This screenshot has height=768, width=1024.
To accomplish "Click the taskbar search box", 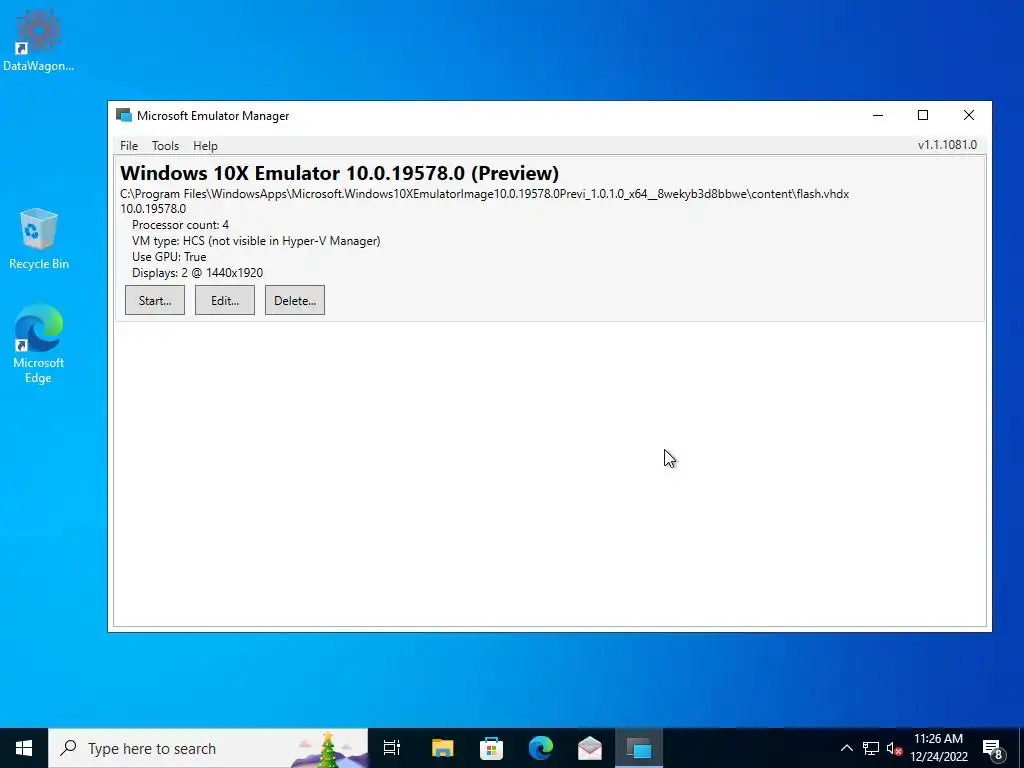I will tap(208, 748).
